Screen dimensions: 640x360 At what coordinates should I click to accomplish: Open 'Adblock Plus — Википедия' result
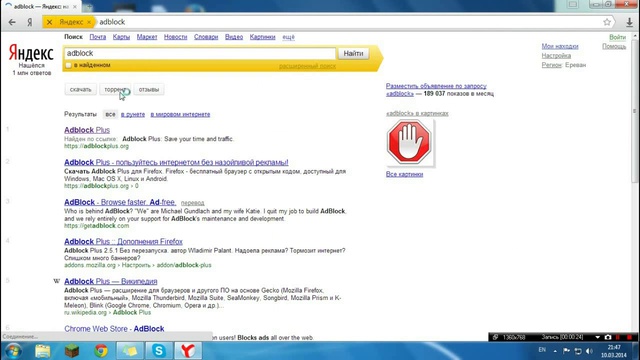(111, 281)
